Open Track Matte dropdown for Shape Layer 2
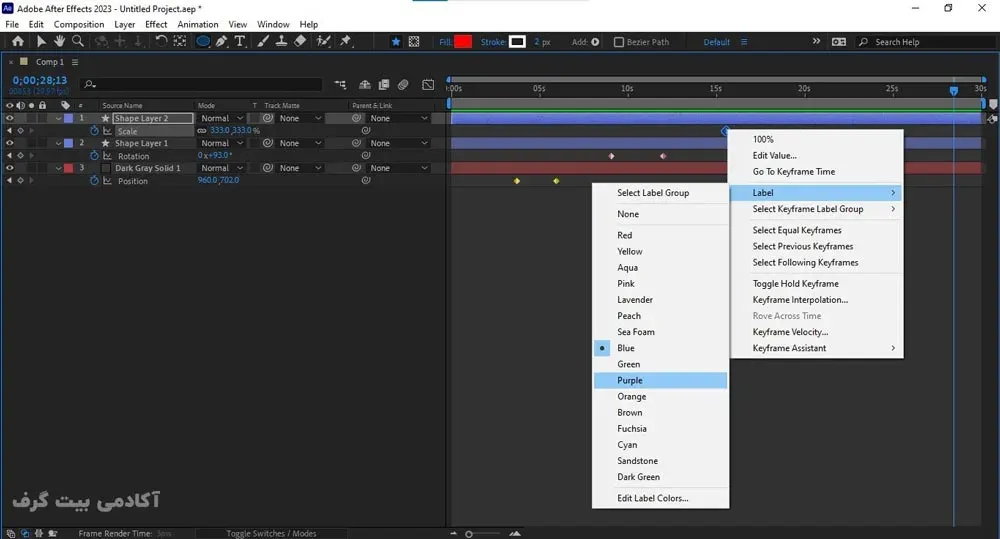 tap(300, 118)
